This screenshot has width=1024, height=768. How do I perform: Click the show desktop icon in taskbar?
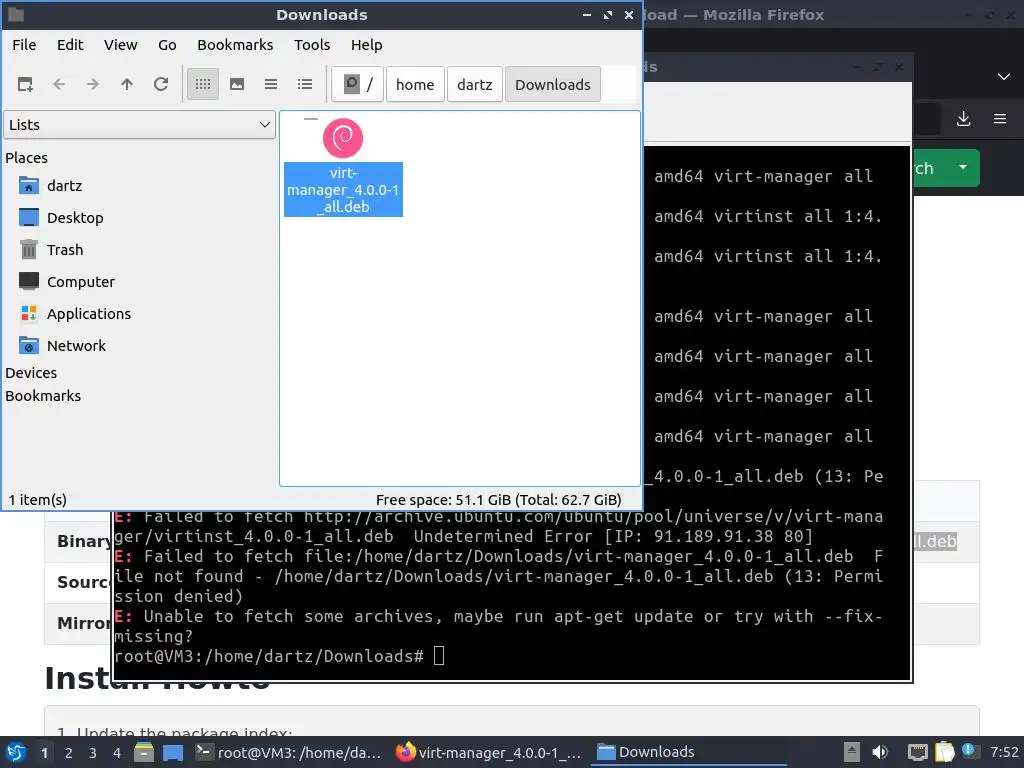(173, 752)
